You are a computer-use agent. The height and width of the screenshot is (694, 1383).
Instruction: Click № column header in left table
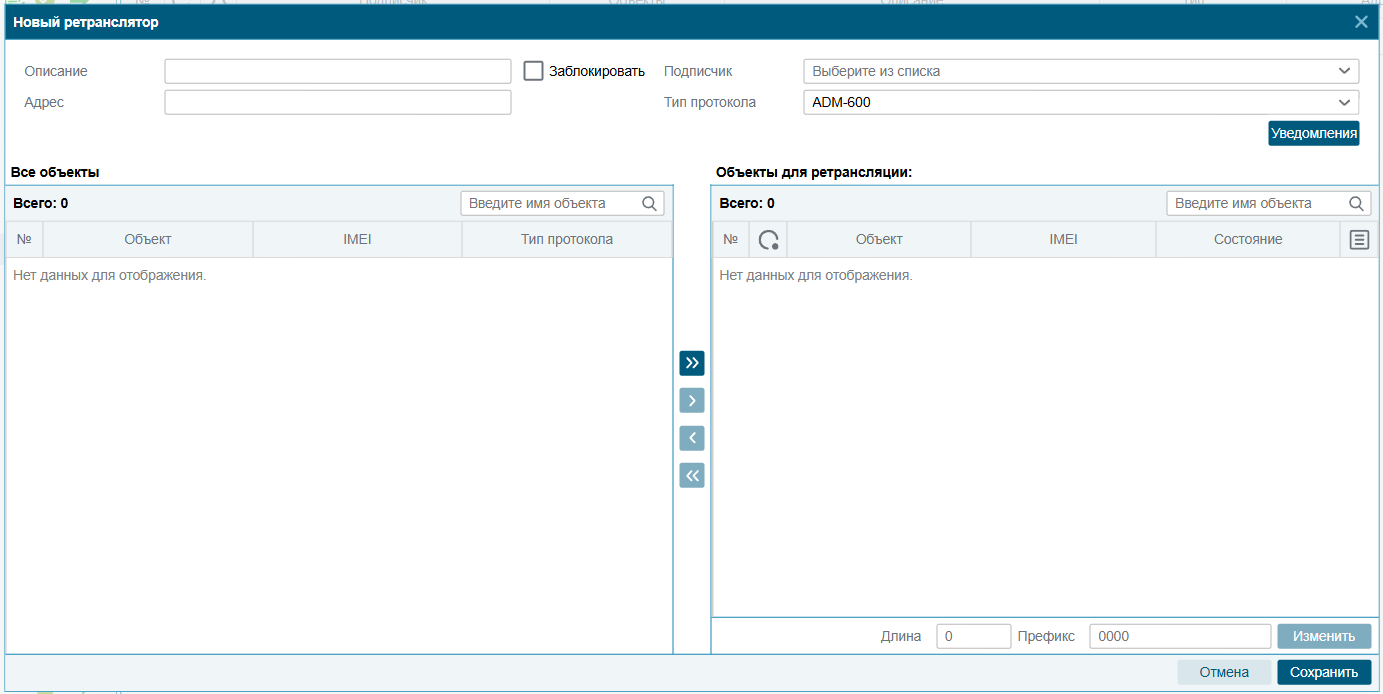tap(24, 239)
